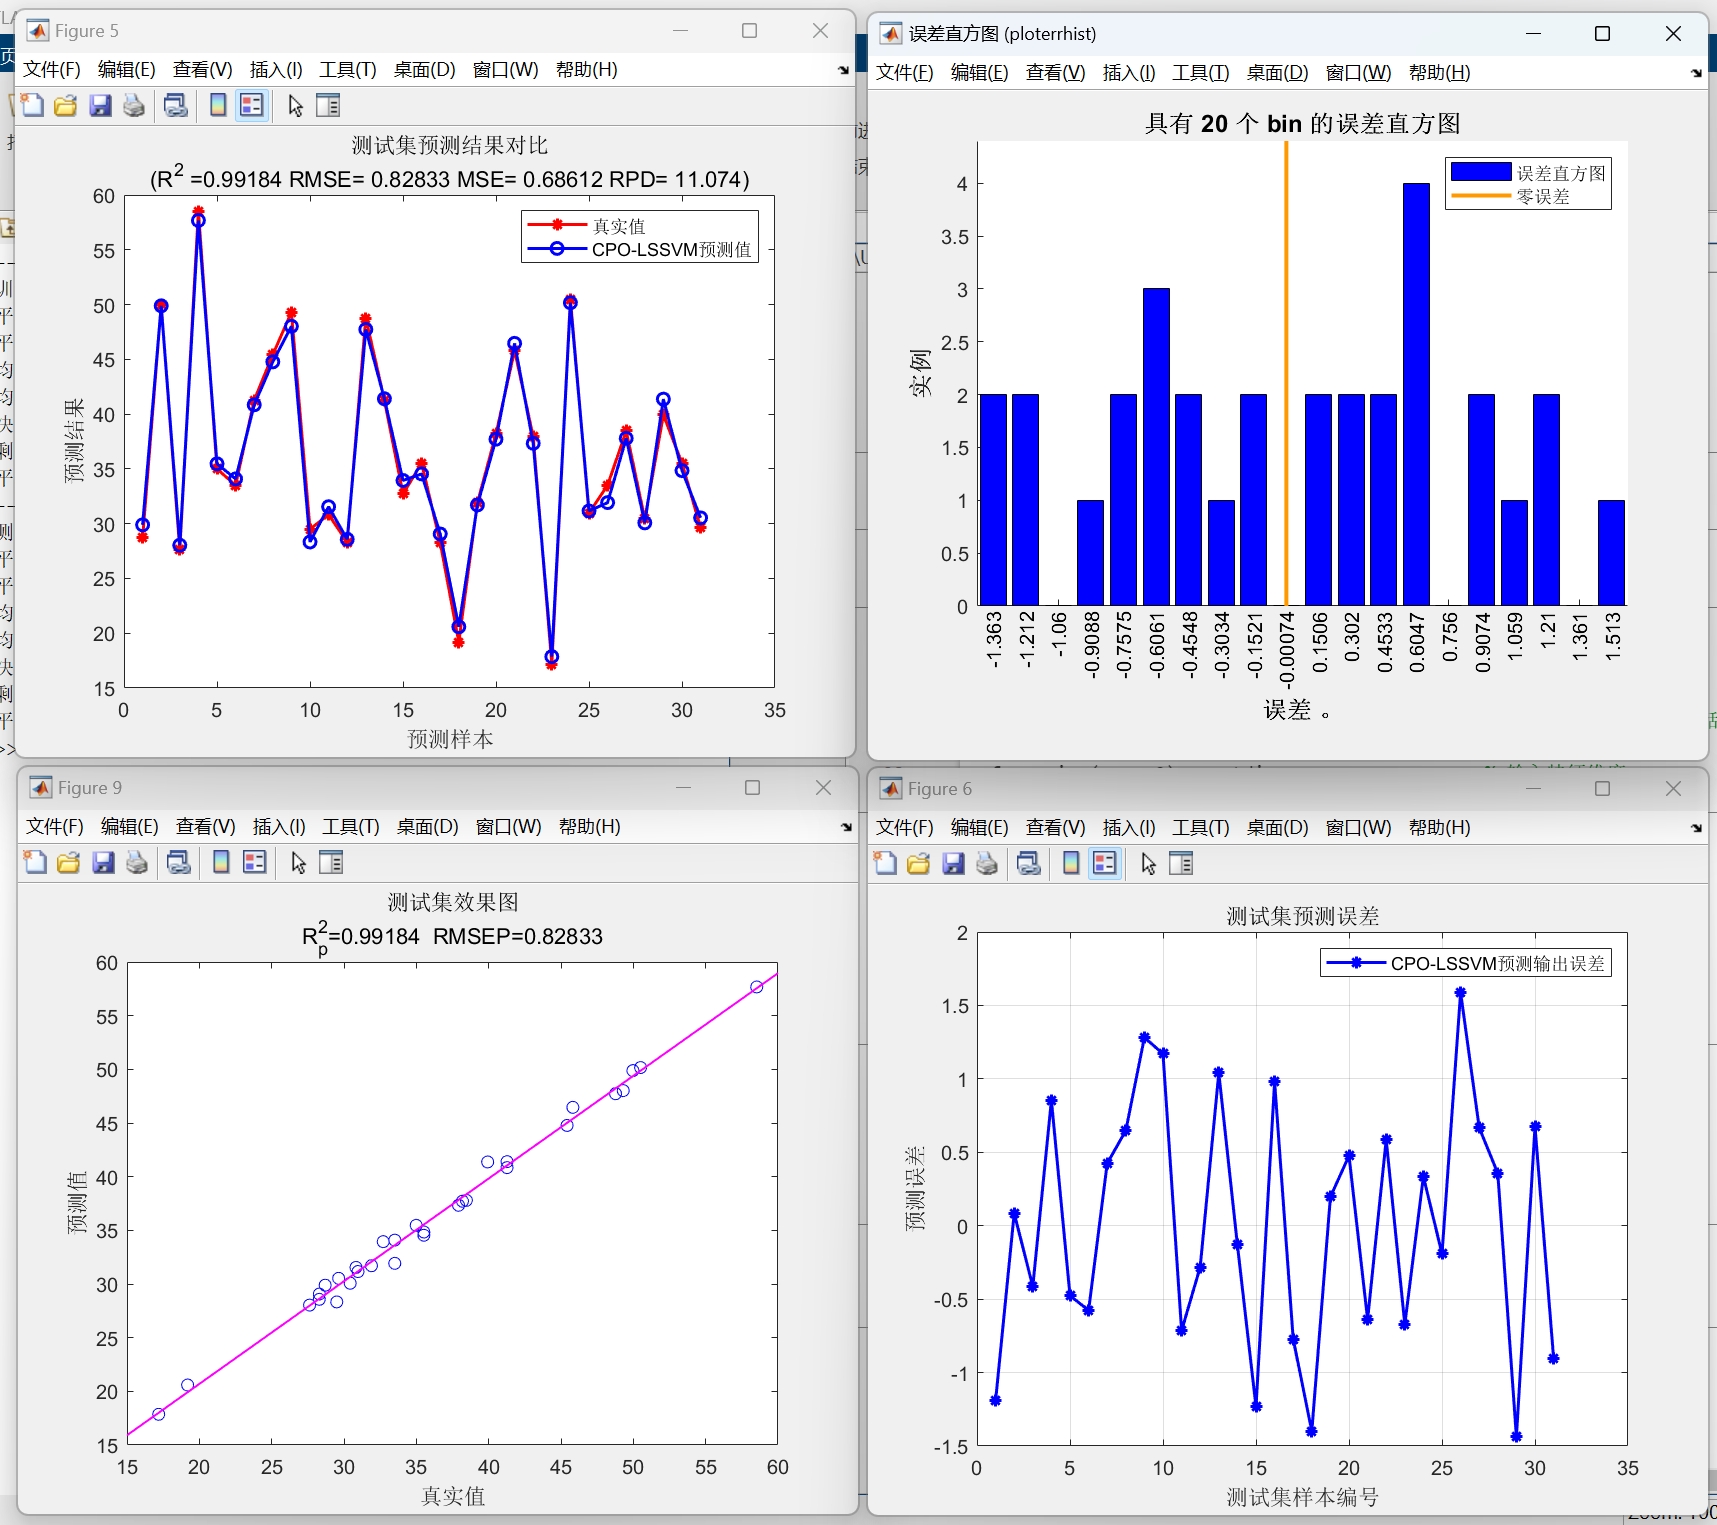Click Print Preview icon in Figure 5 toolbar
Image resolution: width=1717 pixels, height=1525 pixels.
pos(176,105)
